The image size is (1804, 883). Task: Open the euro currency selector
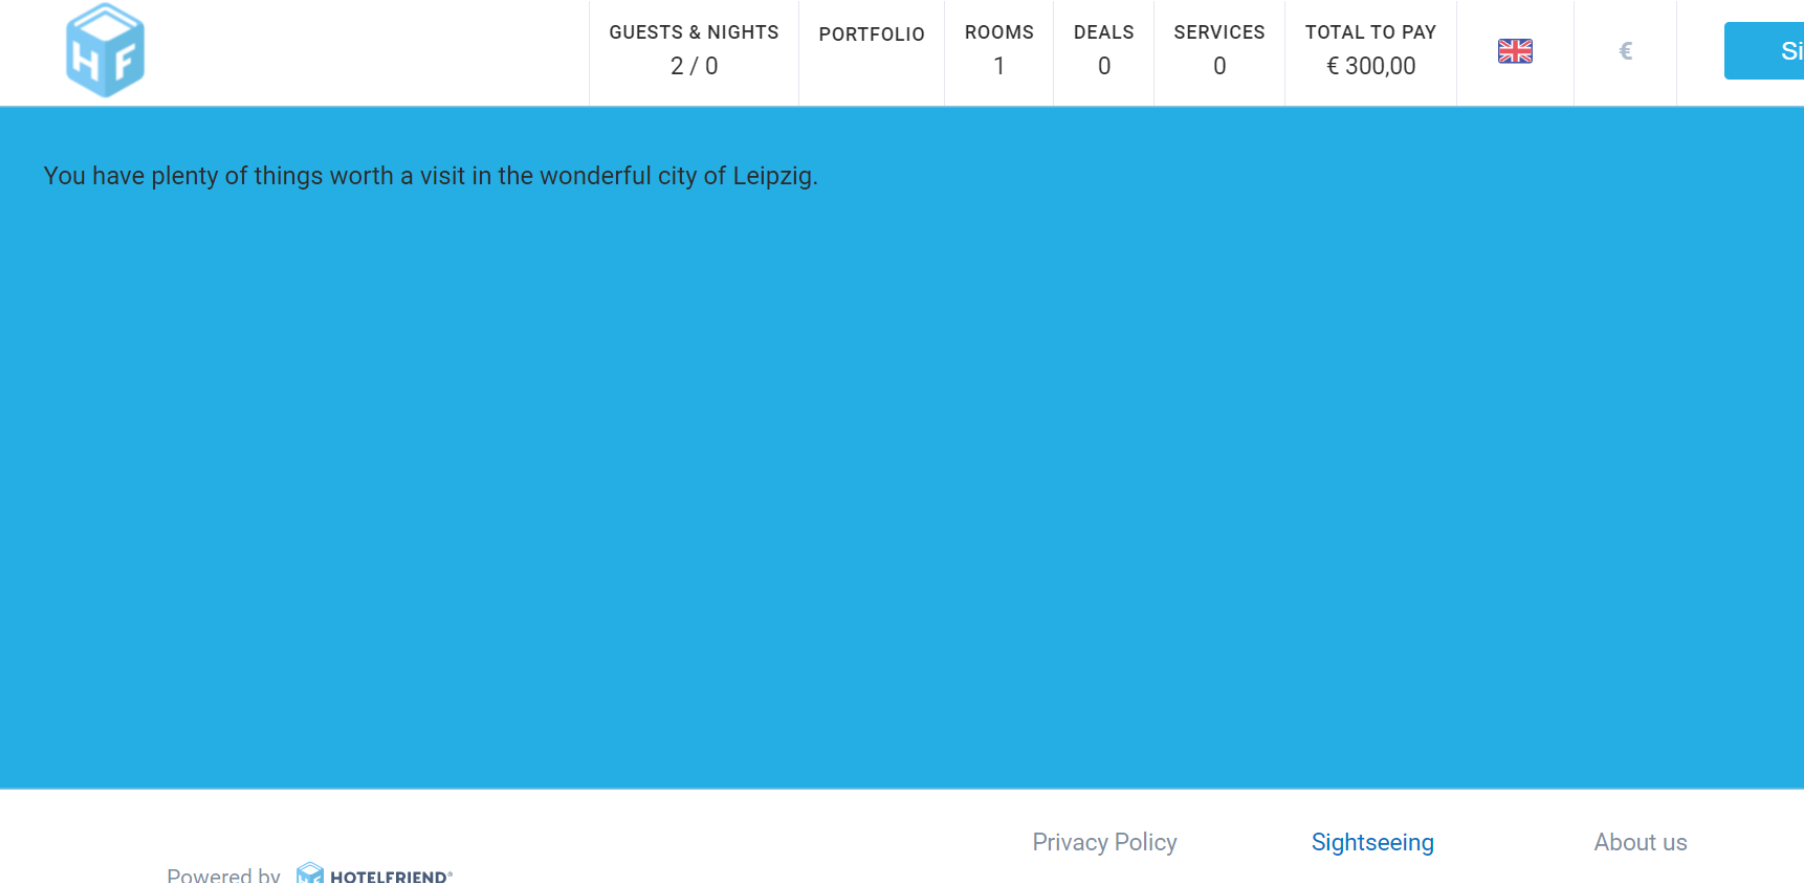[x=1625, y=51]
